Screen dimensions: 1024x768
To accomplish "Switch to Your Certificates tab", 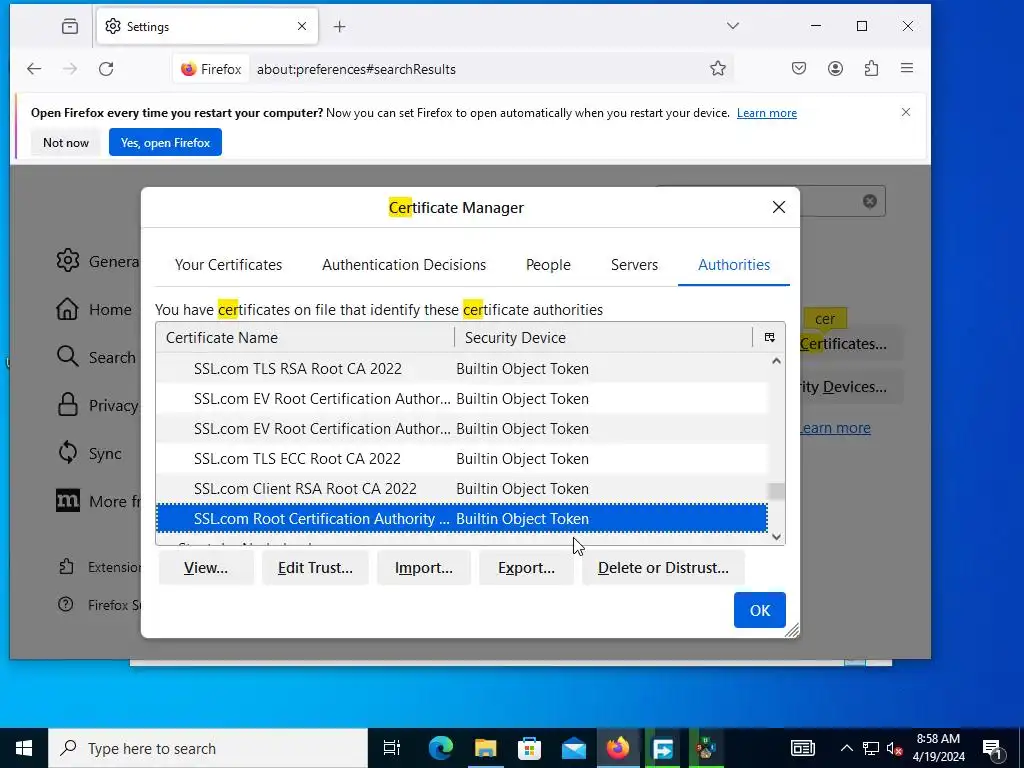I will click(x=229, y=264).
